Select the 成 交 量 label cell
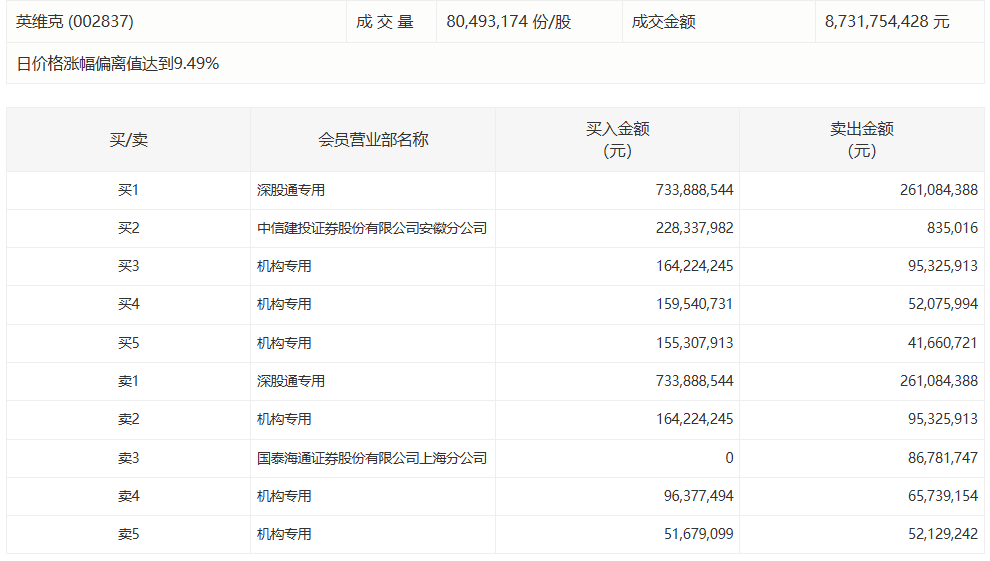 click(385, 21)
